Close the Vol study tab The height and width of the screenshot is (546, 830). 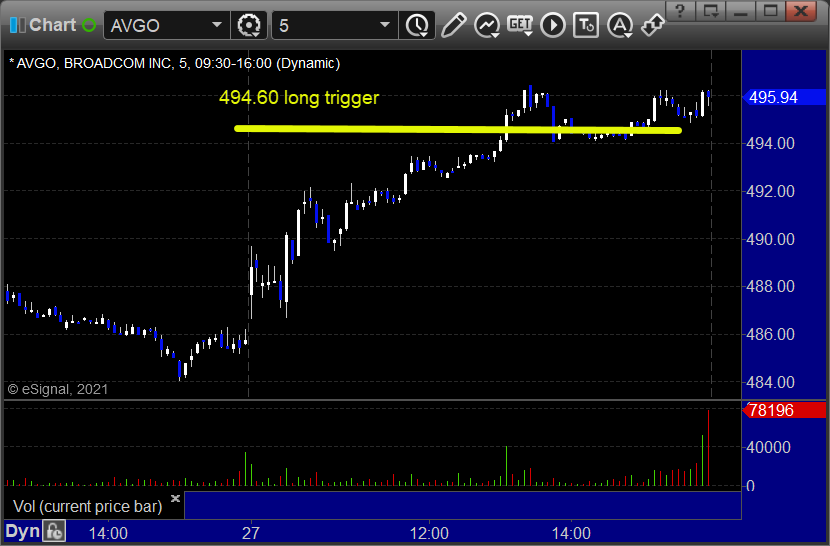(x=175, y=498)
